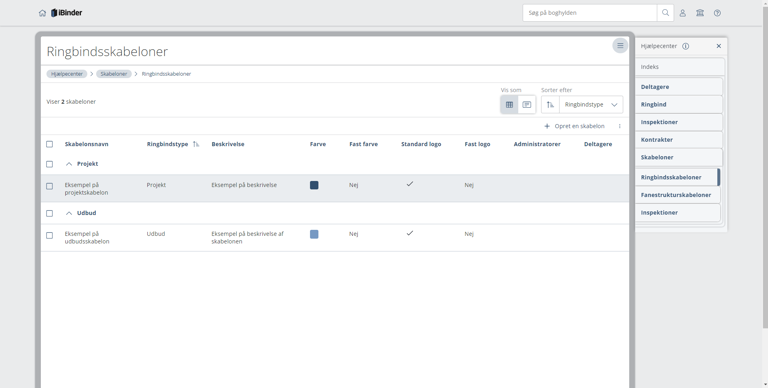This screenshot has height=388, width=768.
Task: Sort by Ringbindstype column header
Action: [168, 144]
